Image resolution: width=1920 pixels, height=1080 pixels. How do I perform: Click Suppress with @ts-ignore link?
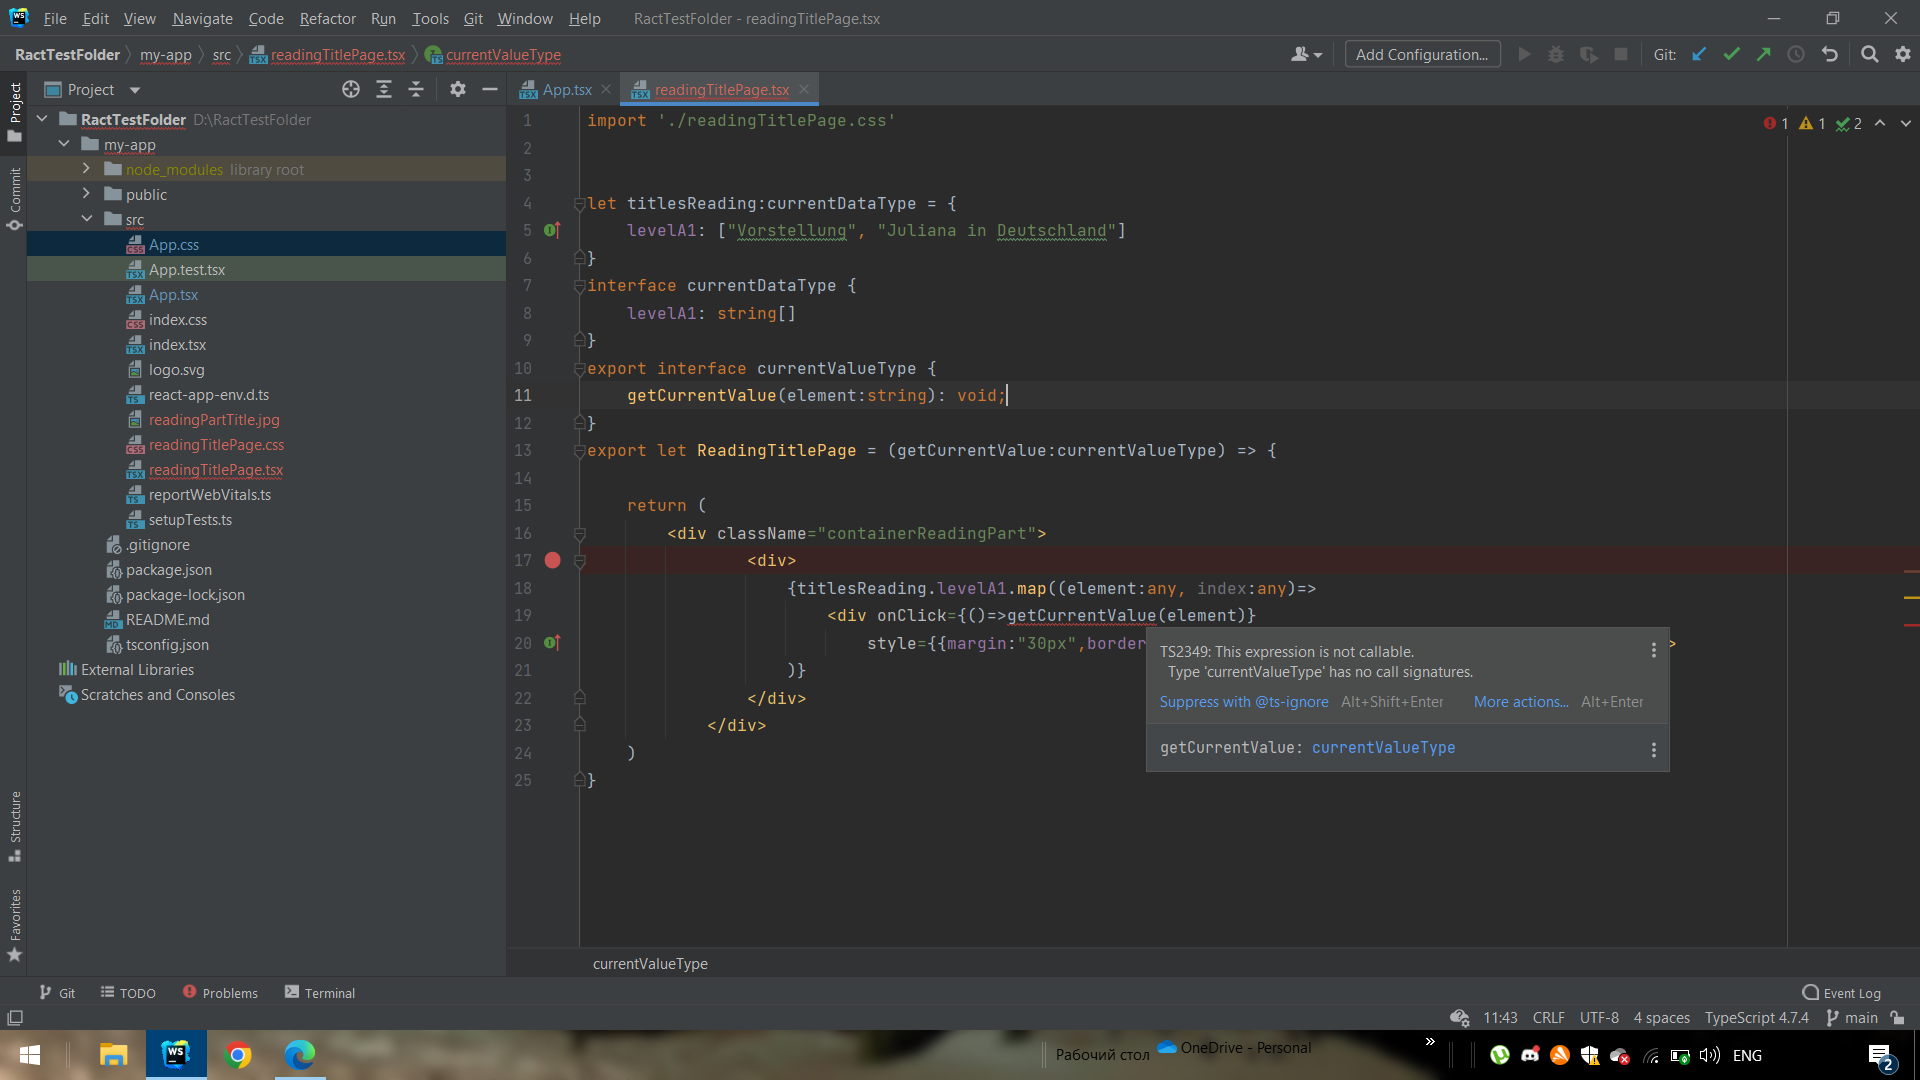(1244, 701)
